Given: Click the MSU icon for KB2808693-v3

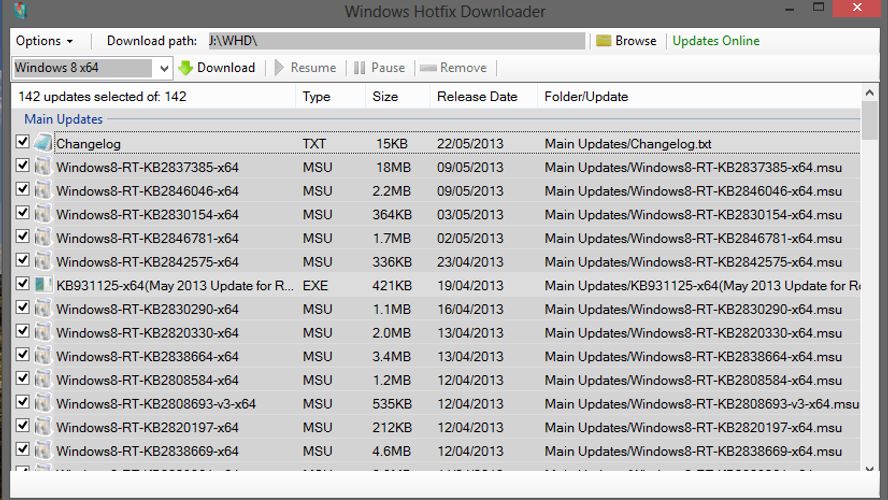Looking at the screenshot, I should [x=42, y=403].
